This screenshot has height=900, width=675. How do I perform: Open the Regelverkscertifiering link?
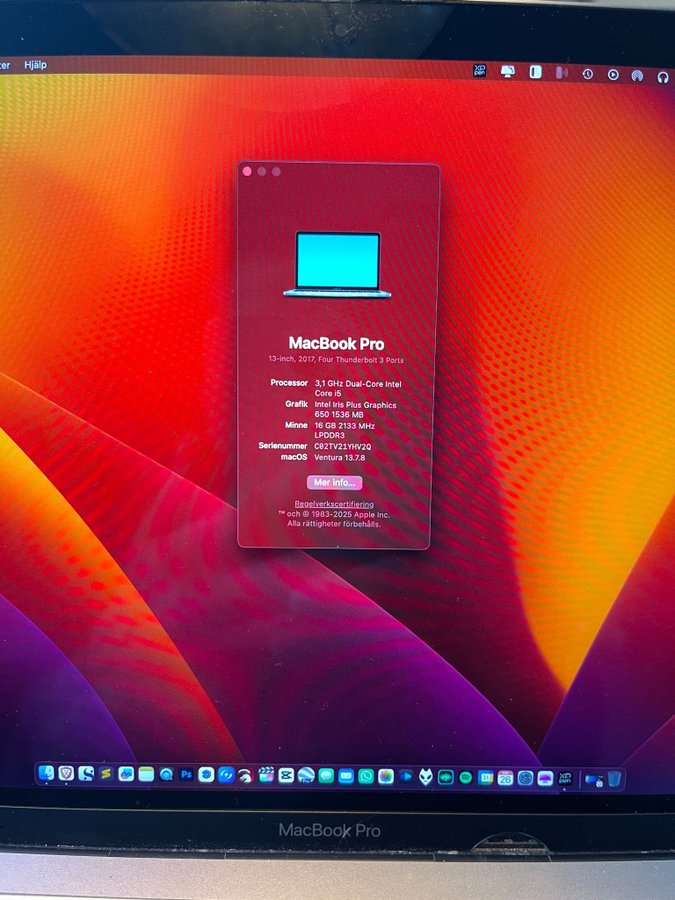[x=334, y=505]
